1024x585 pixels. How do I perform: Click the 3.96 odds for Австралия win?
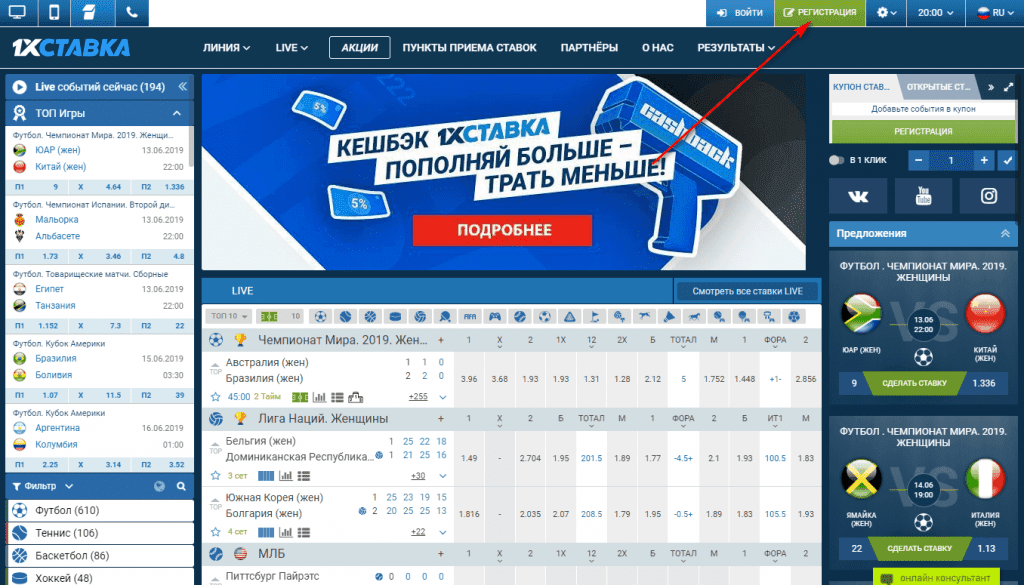468,379
